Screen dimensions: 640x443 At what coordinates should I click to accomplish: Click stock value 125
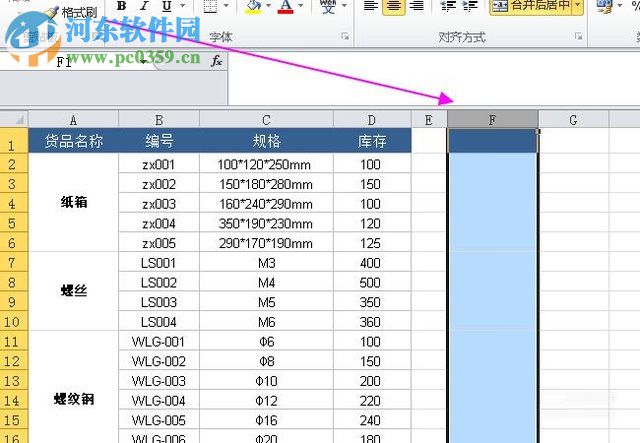[372, 243]
